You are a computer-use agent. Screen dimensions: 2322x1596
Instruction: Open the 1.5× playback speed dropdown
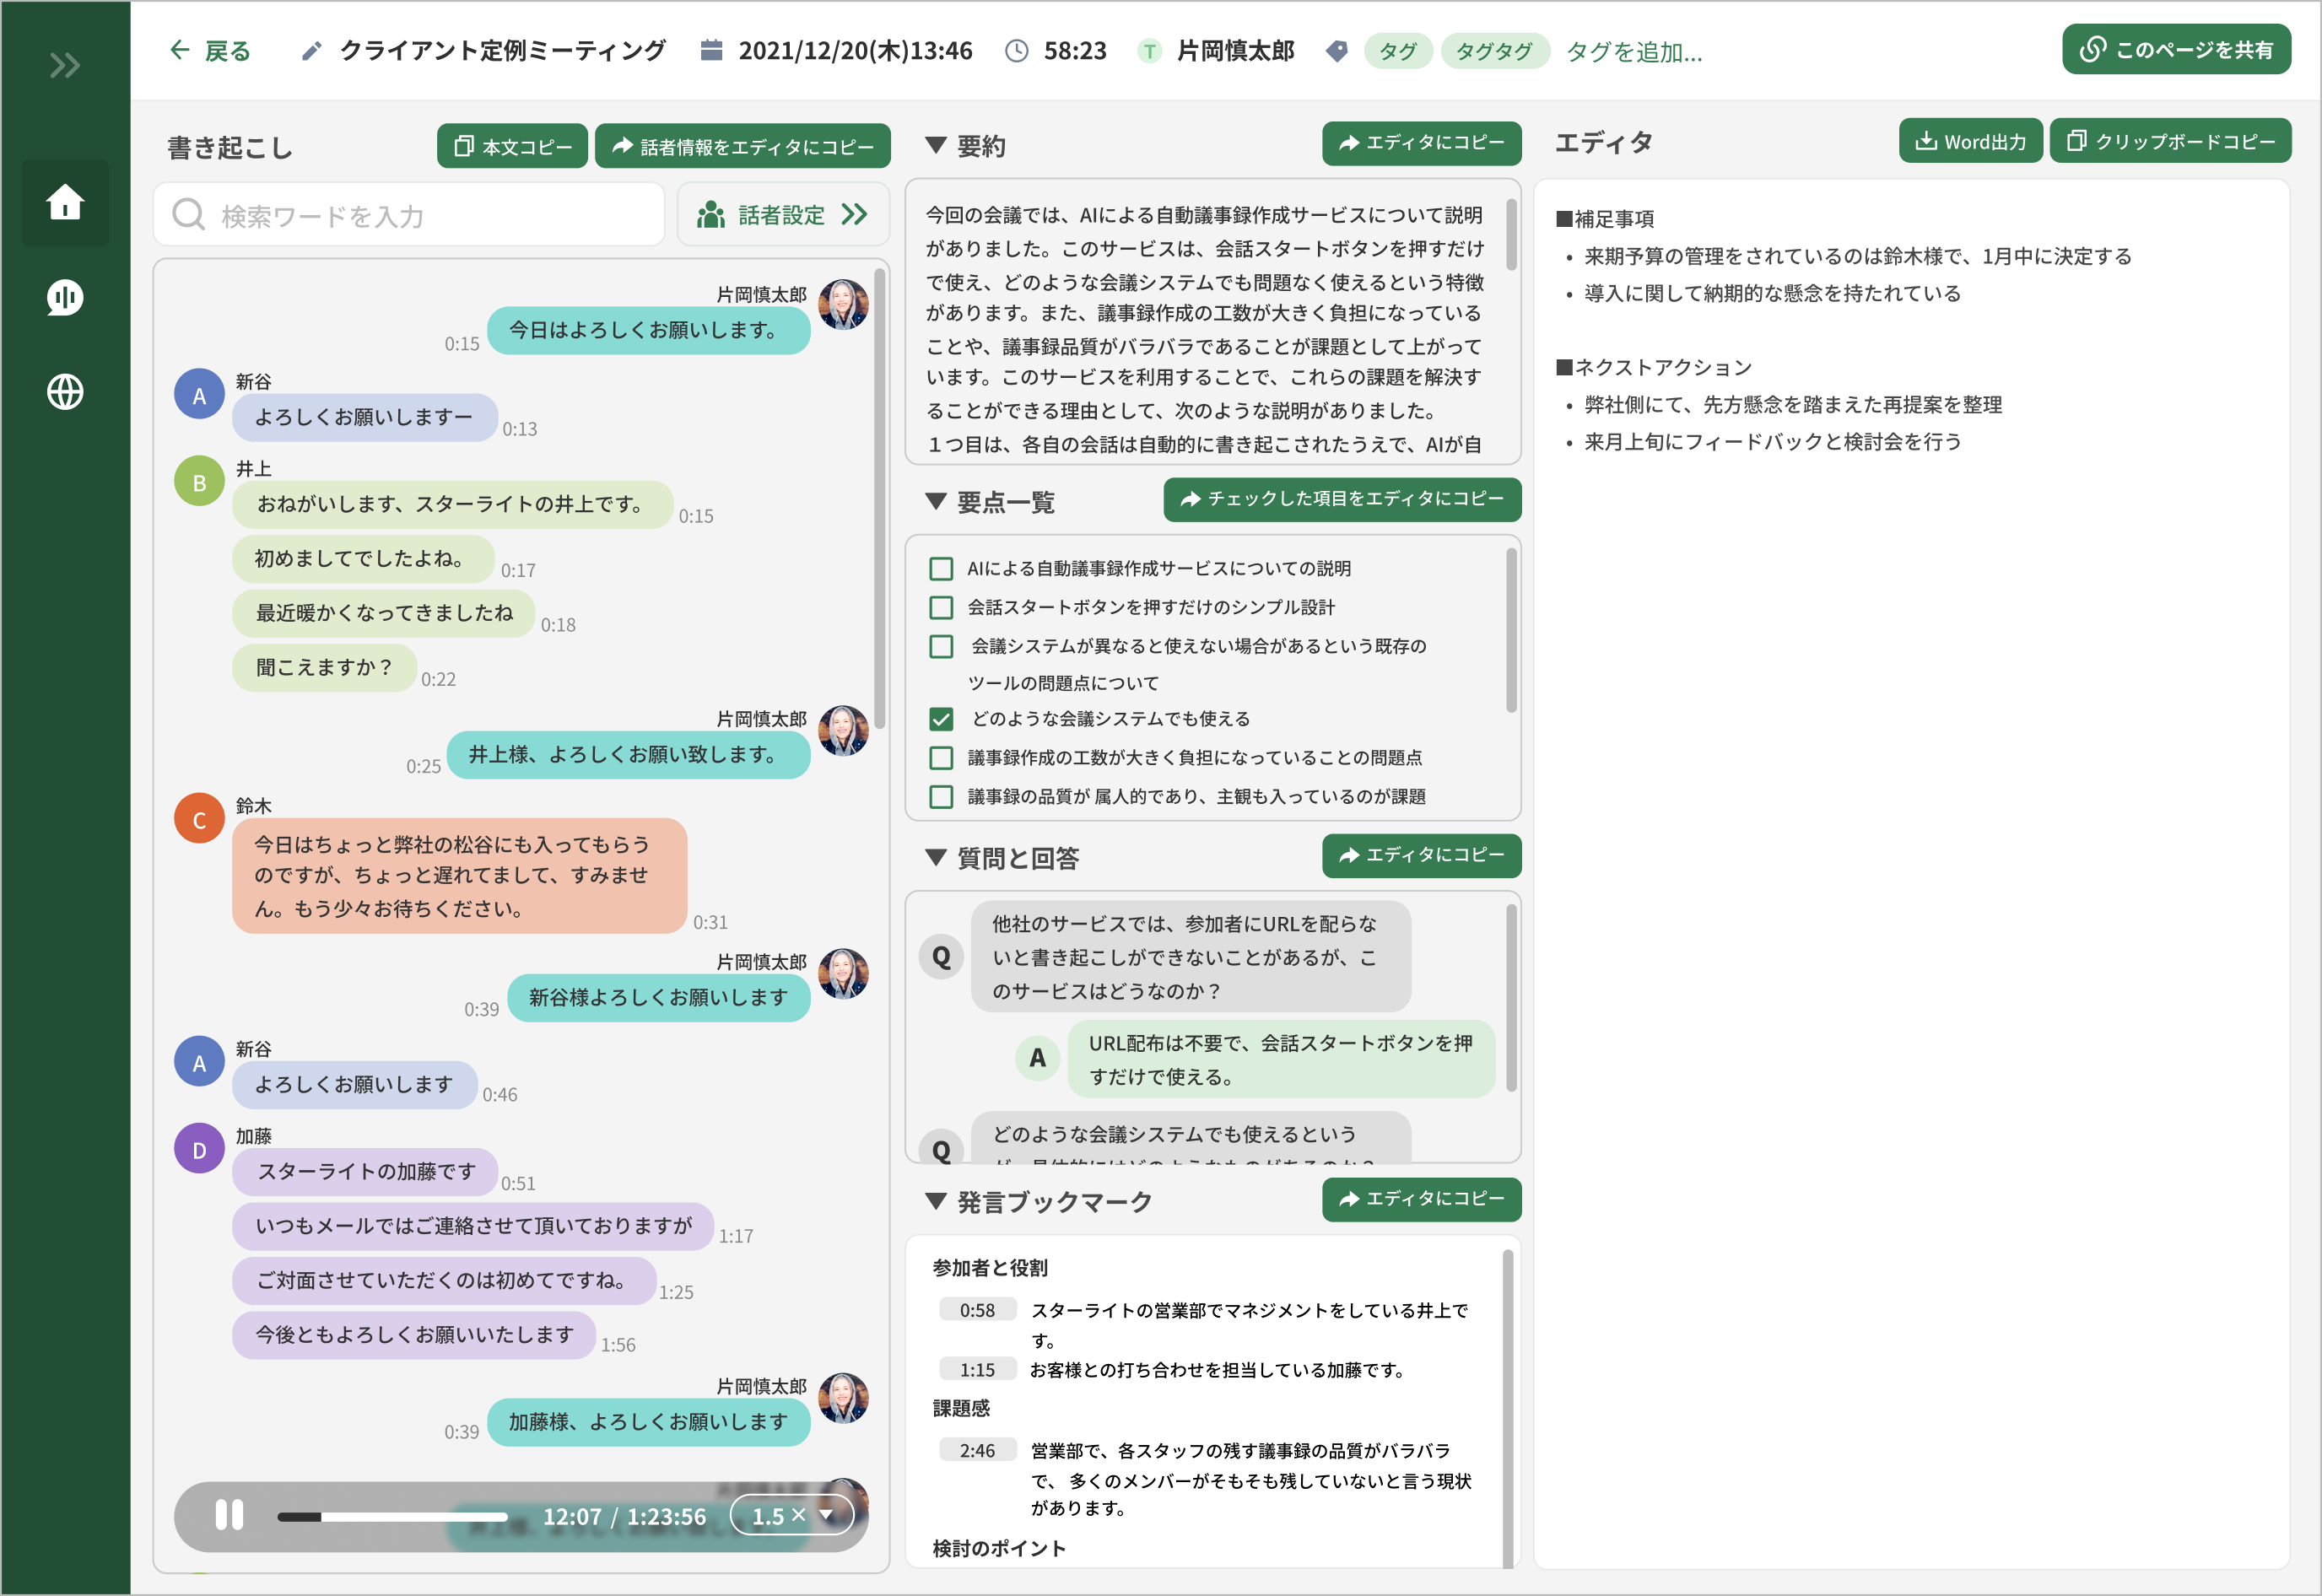[x=792, y=1515]
